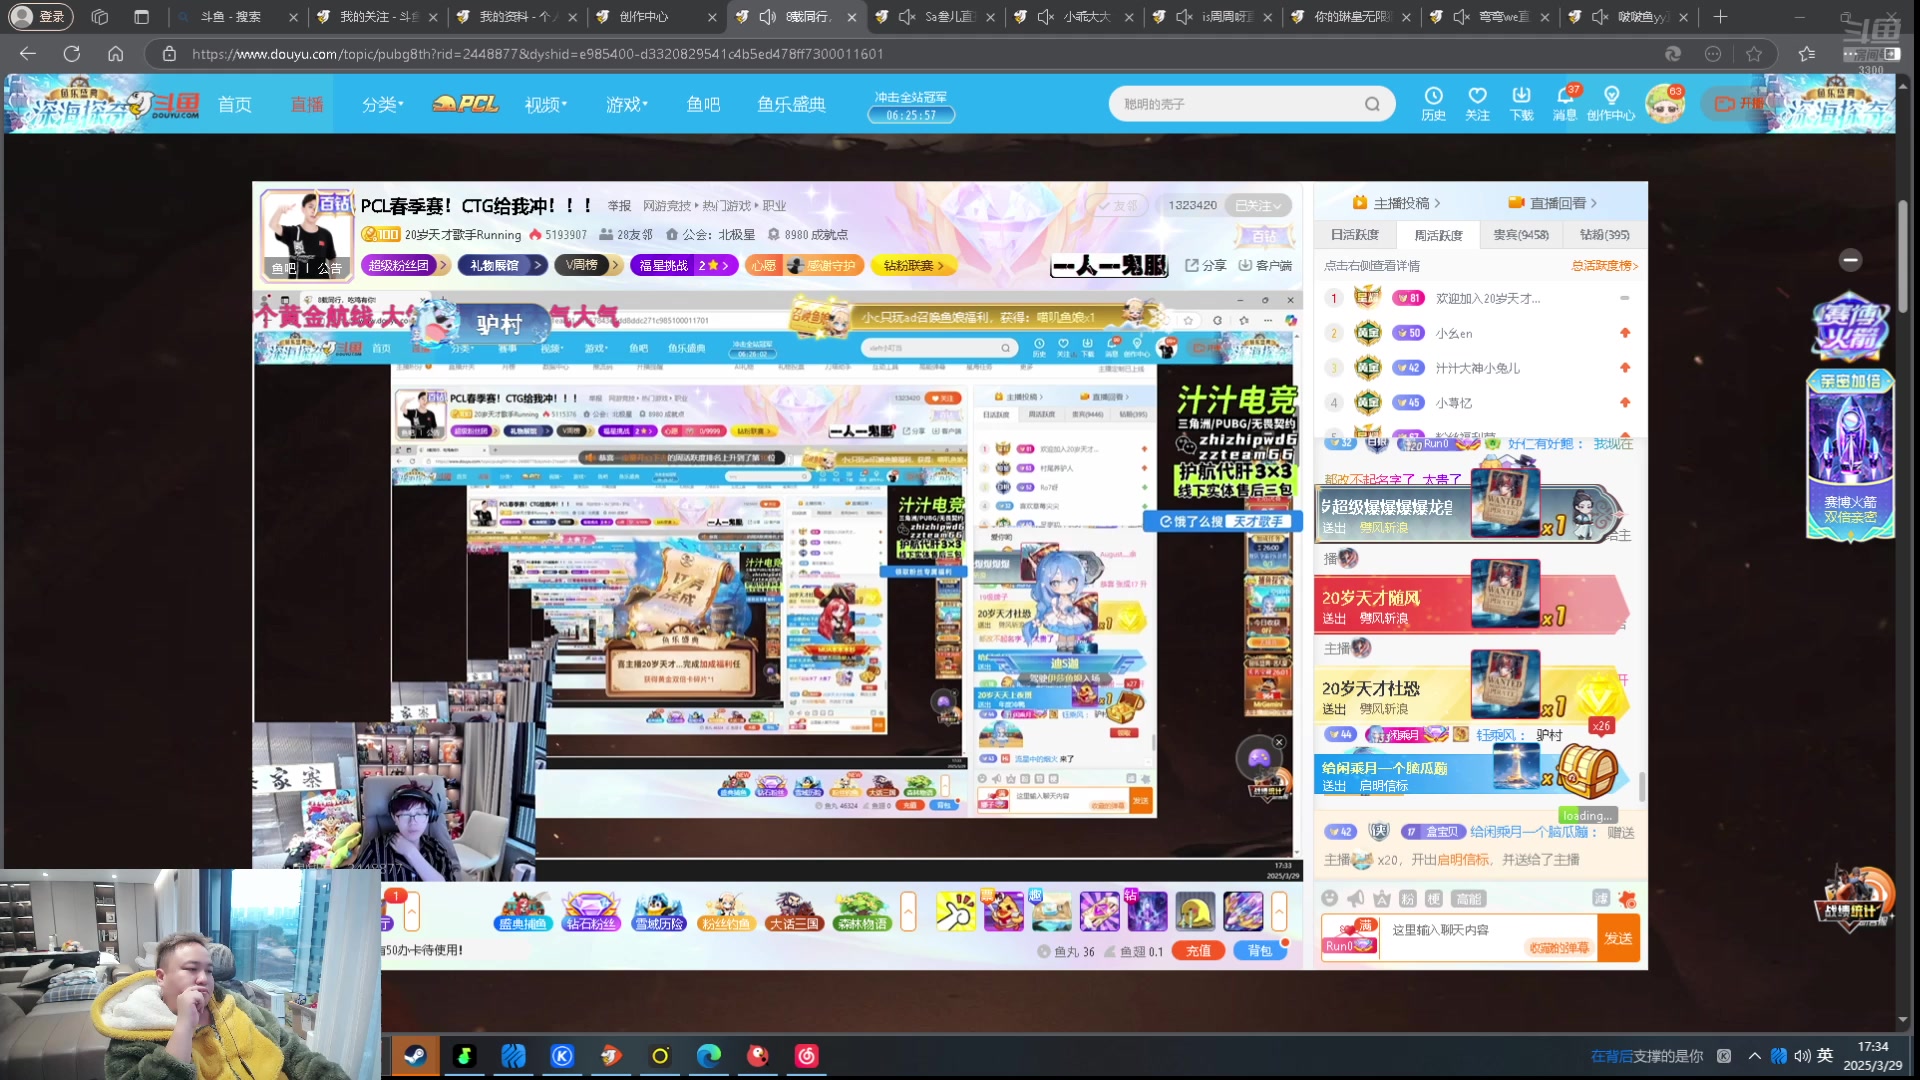
Task: Open the 关注 heart icon
Action: tap(1477, 102)
